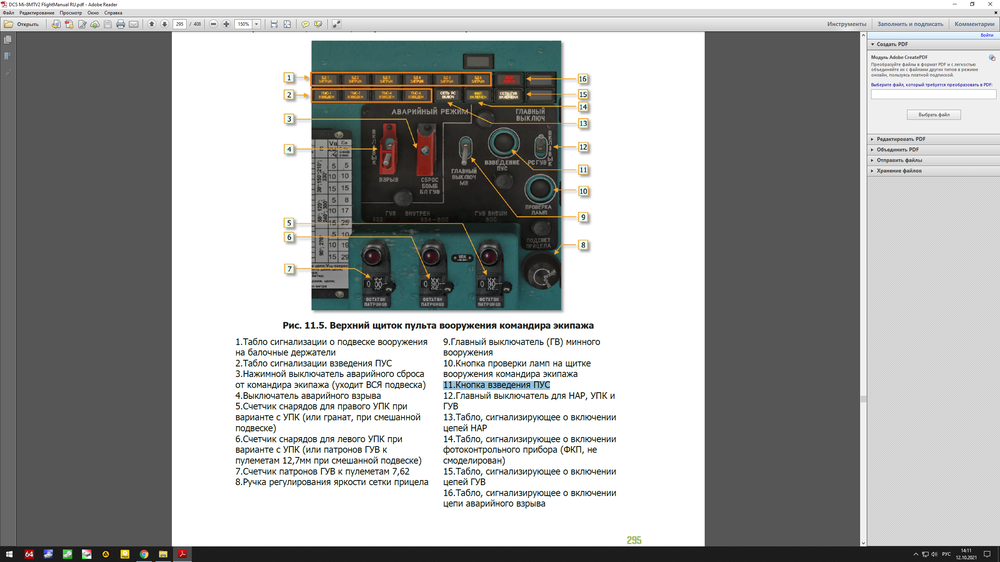Click the Выбрать файл button

point(934,115)
